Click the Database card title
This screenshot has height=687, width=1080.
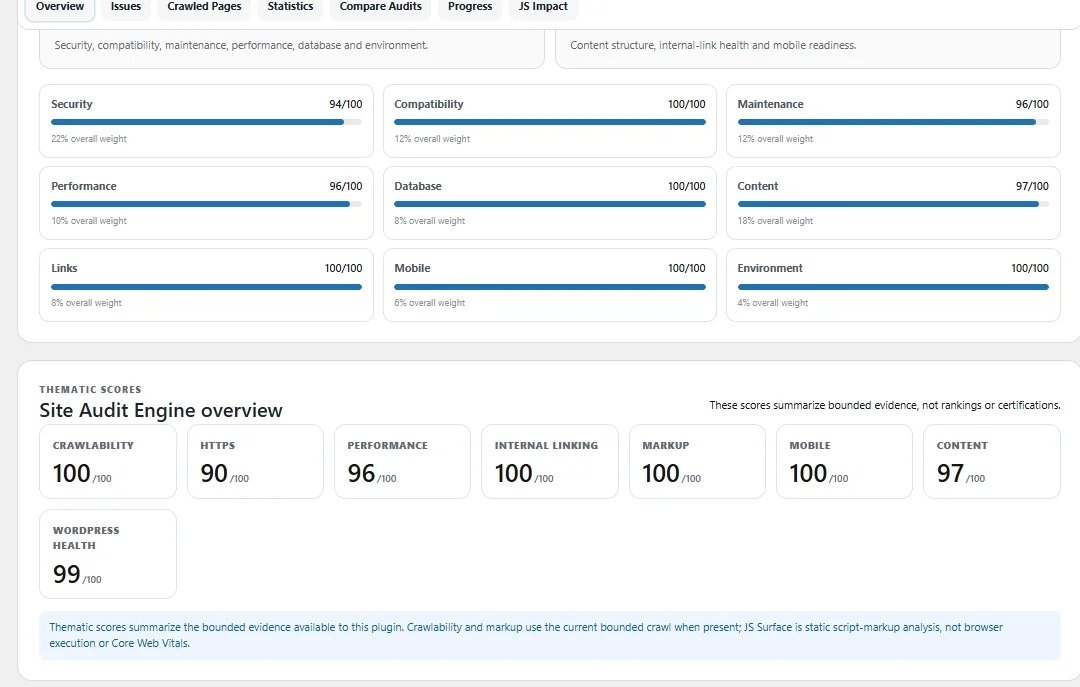click(418, 186)
